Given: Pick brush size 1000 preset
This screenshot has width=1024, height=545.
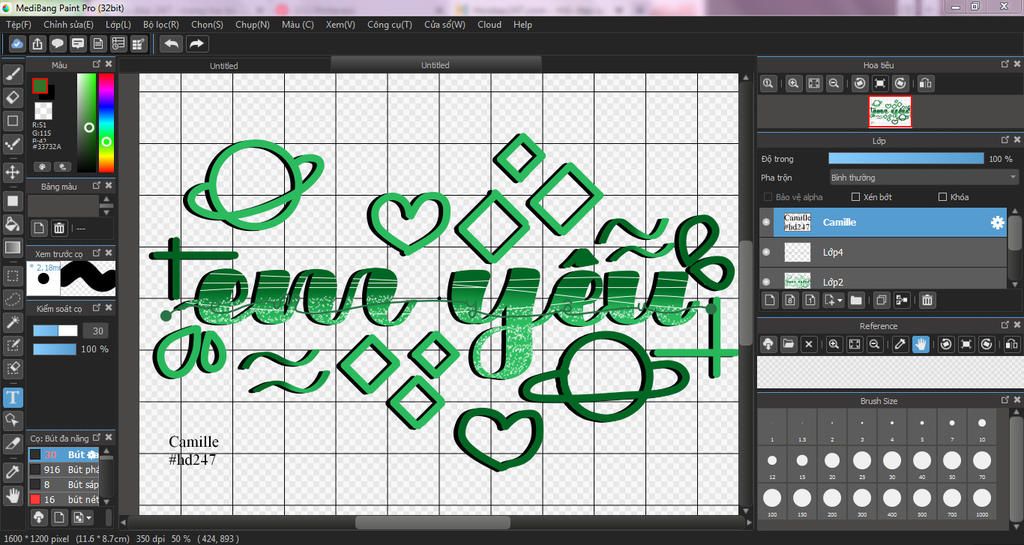Looking at the screenshot, I should (x=982, y=501).
